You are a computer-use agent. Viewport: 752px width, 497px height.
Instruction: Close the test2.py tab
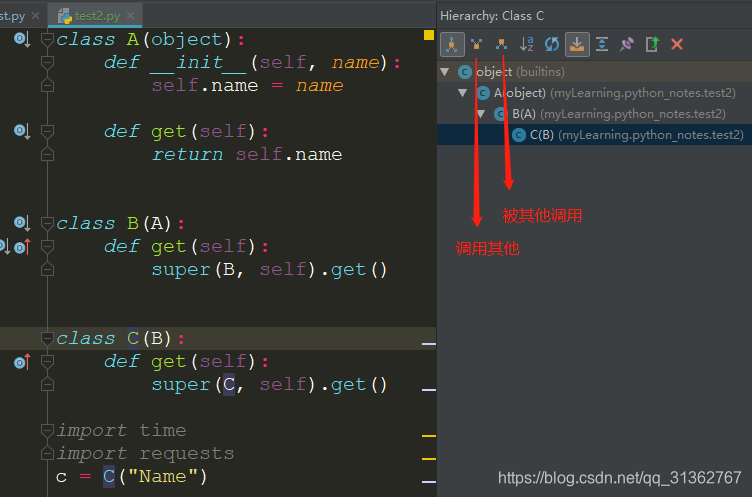coord(129,15)
